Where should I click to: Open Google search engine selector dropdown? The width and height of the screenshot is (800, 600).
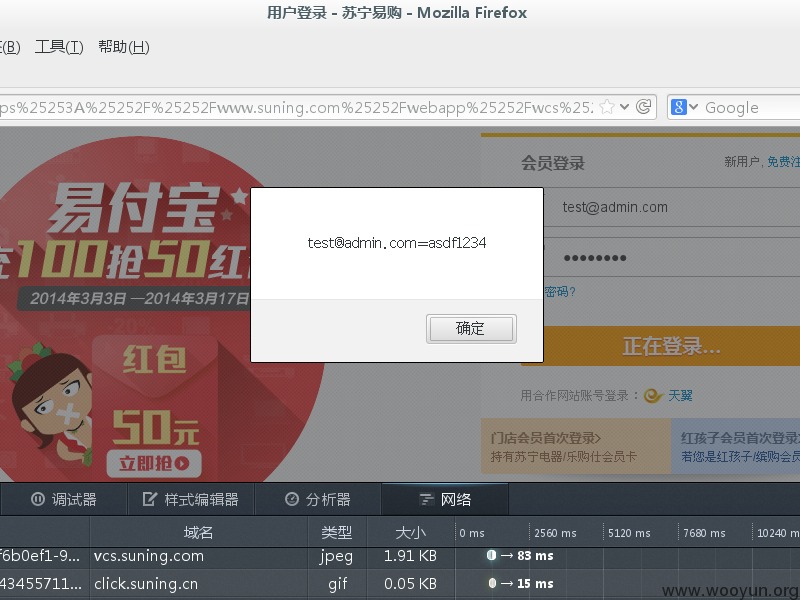[684, 107]
